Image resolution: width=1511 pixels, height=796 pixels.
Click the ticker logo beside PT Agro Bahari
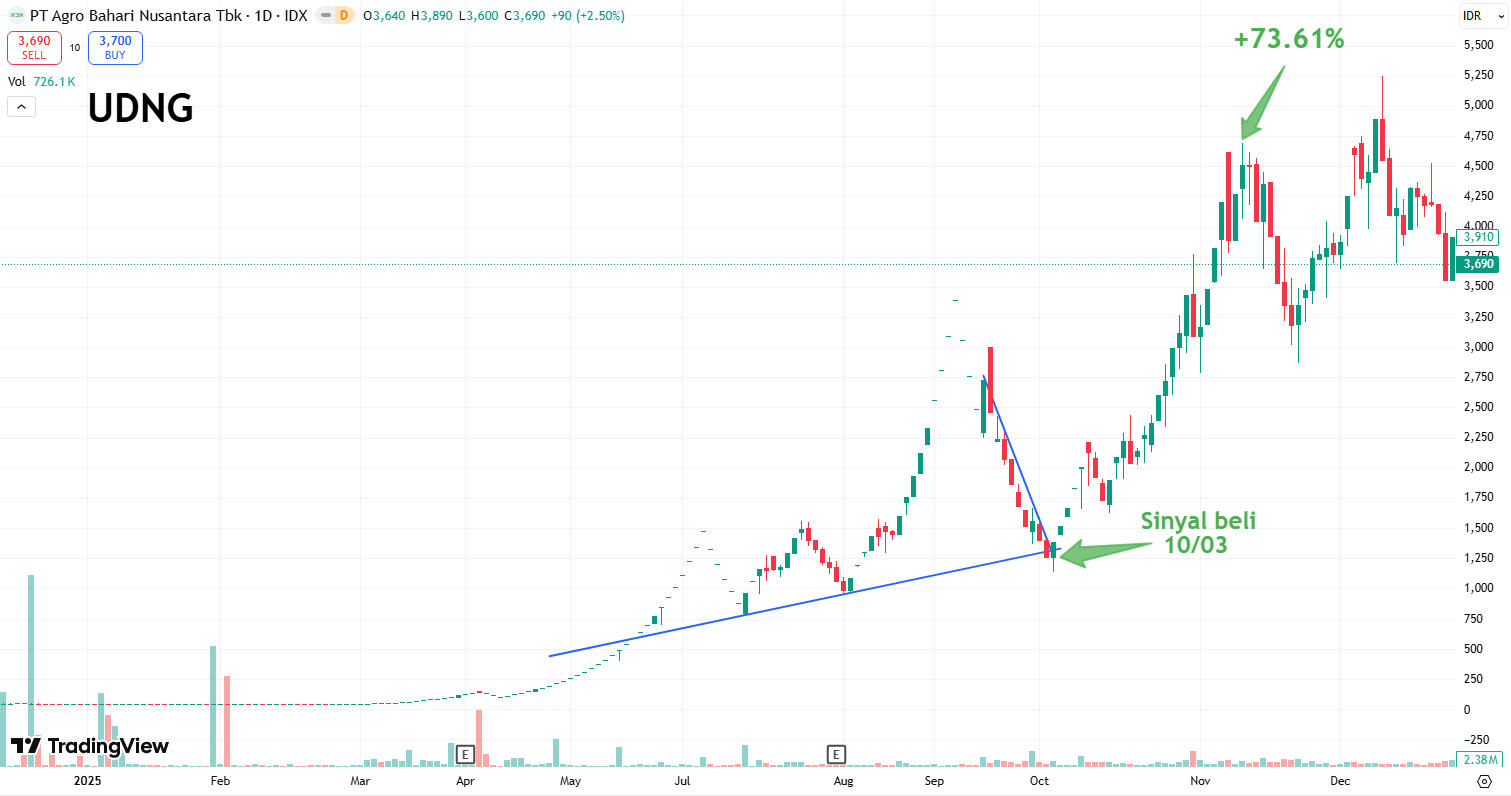click(16, 16)
